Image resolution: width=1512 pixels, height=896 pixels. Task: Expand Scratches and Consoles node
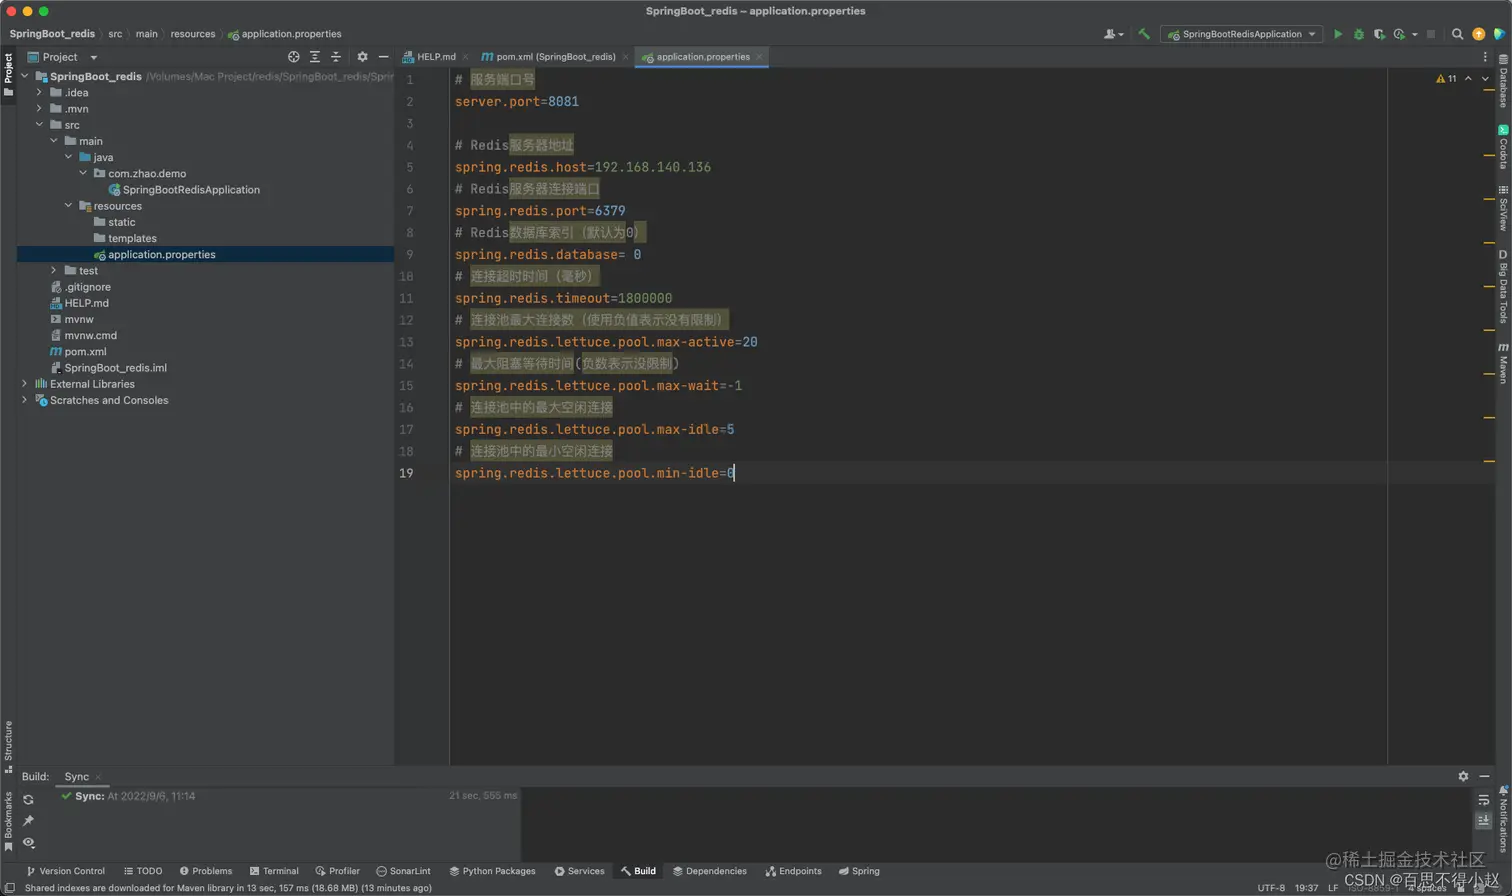[25, 400]
